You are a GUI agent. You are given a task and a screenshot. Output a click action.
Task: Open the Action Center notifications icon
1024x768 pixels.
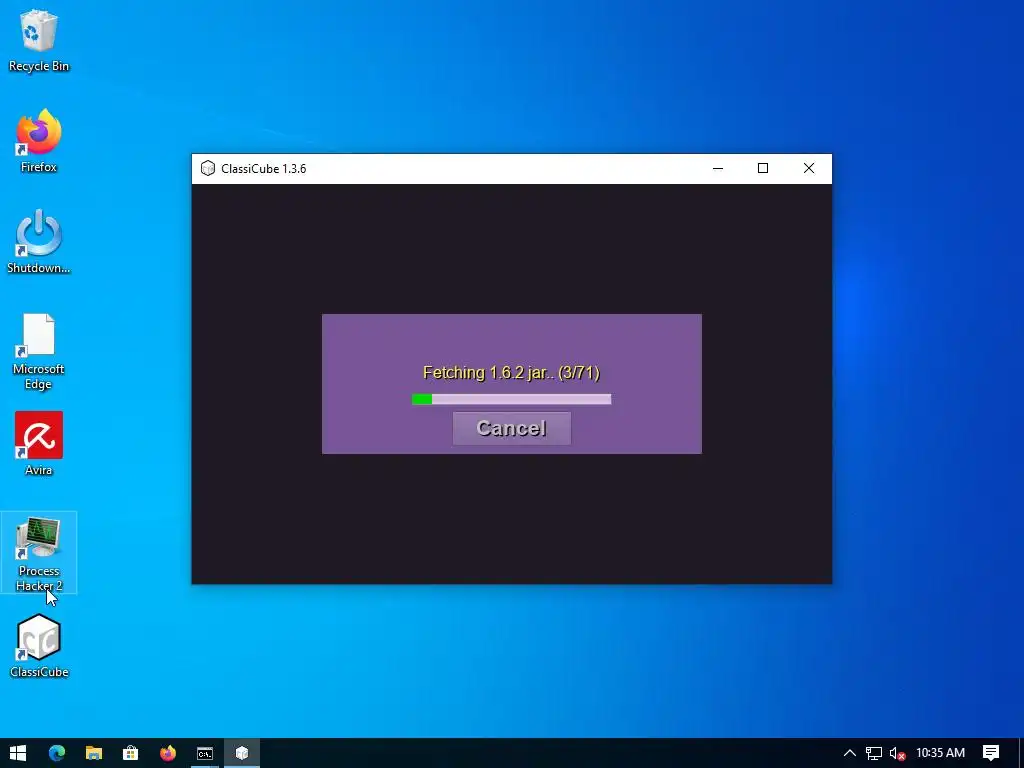click(991, 753)
